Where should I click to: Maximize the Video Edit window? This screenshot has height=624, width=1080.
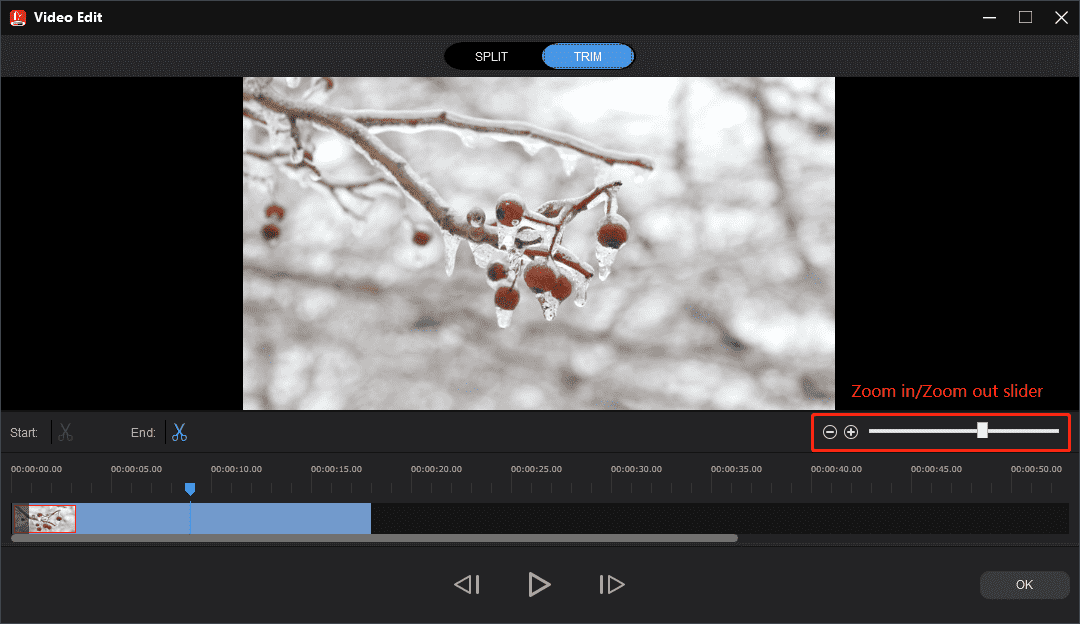click(x=1024, y=17)
